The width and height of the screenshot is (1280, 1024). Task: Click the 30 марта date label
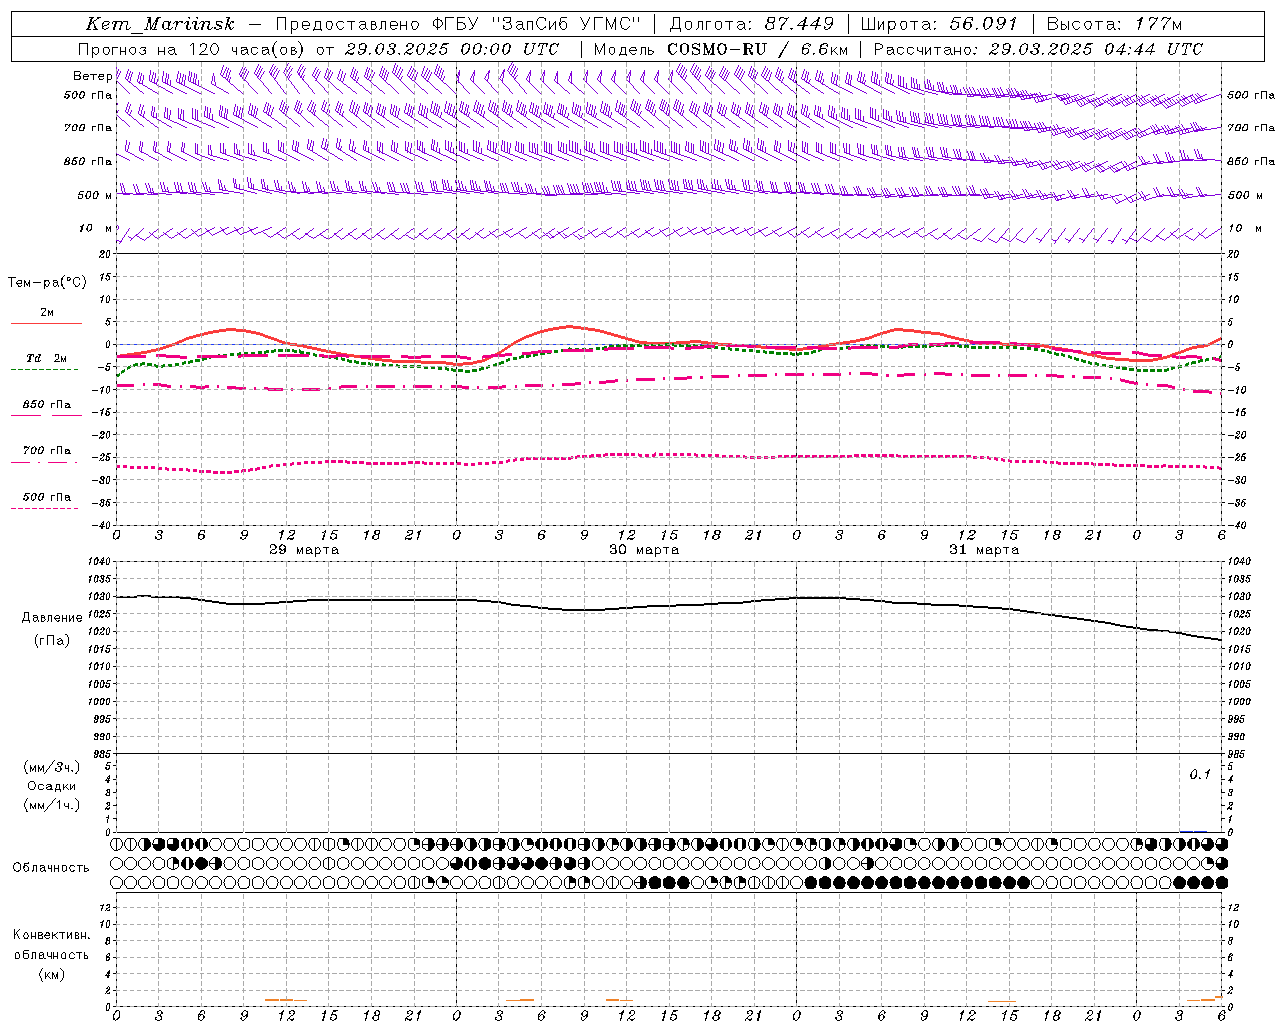click(x=644, y=550)
